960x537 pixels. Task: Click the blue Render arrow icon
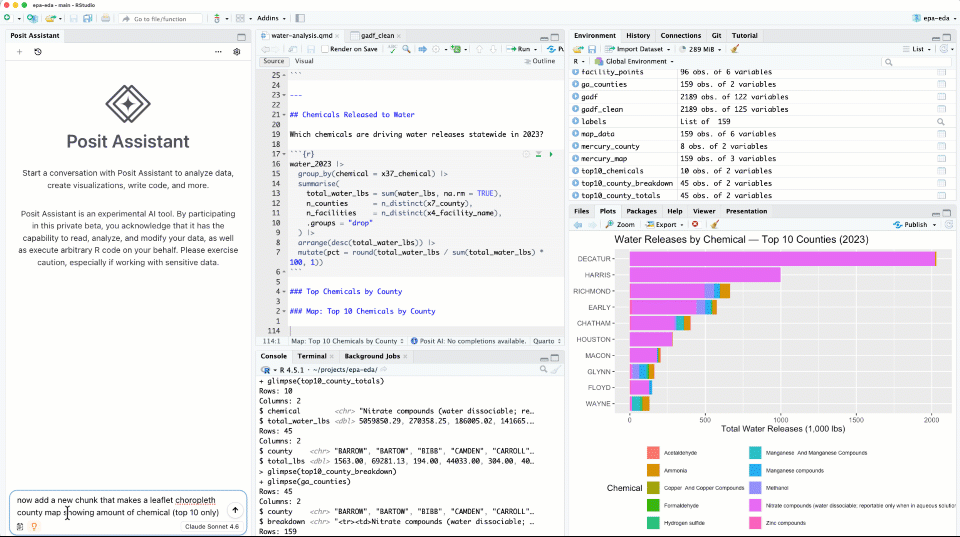pos(422,49)
